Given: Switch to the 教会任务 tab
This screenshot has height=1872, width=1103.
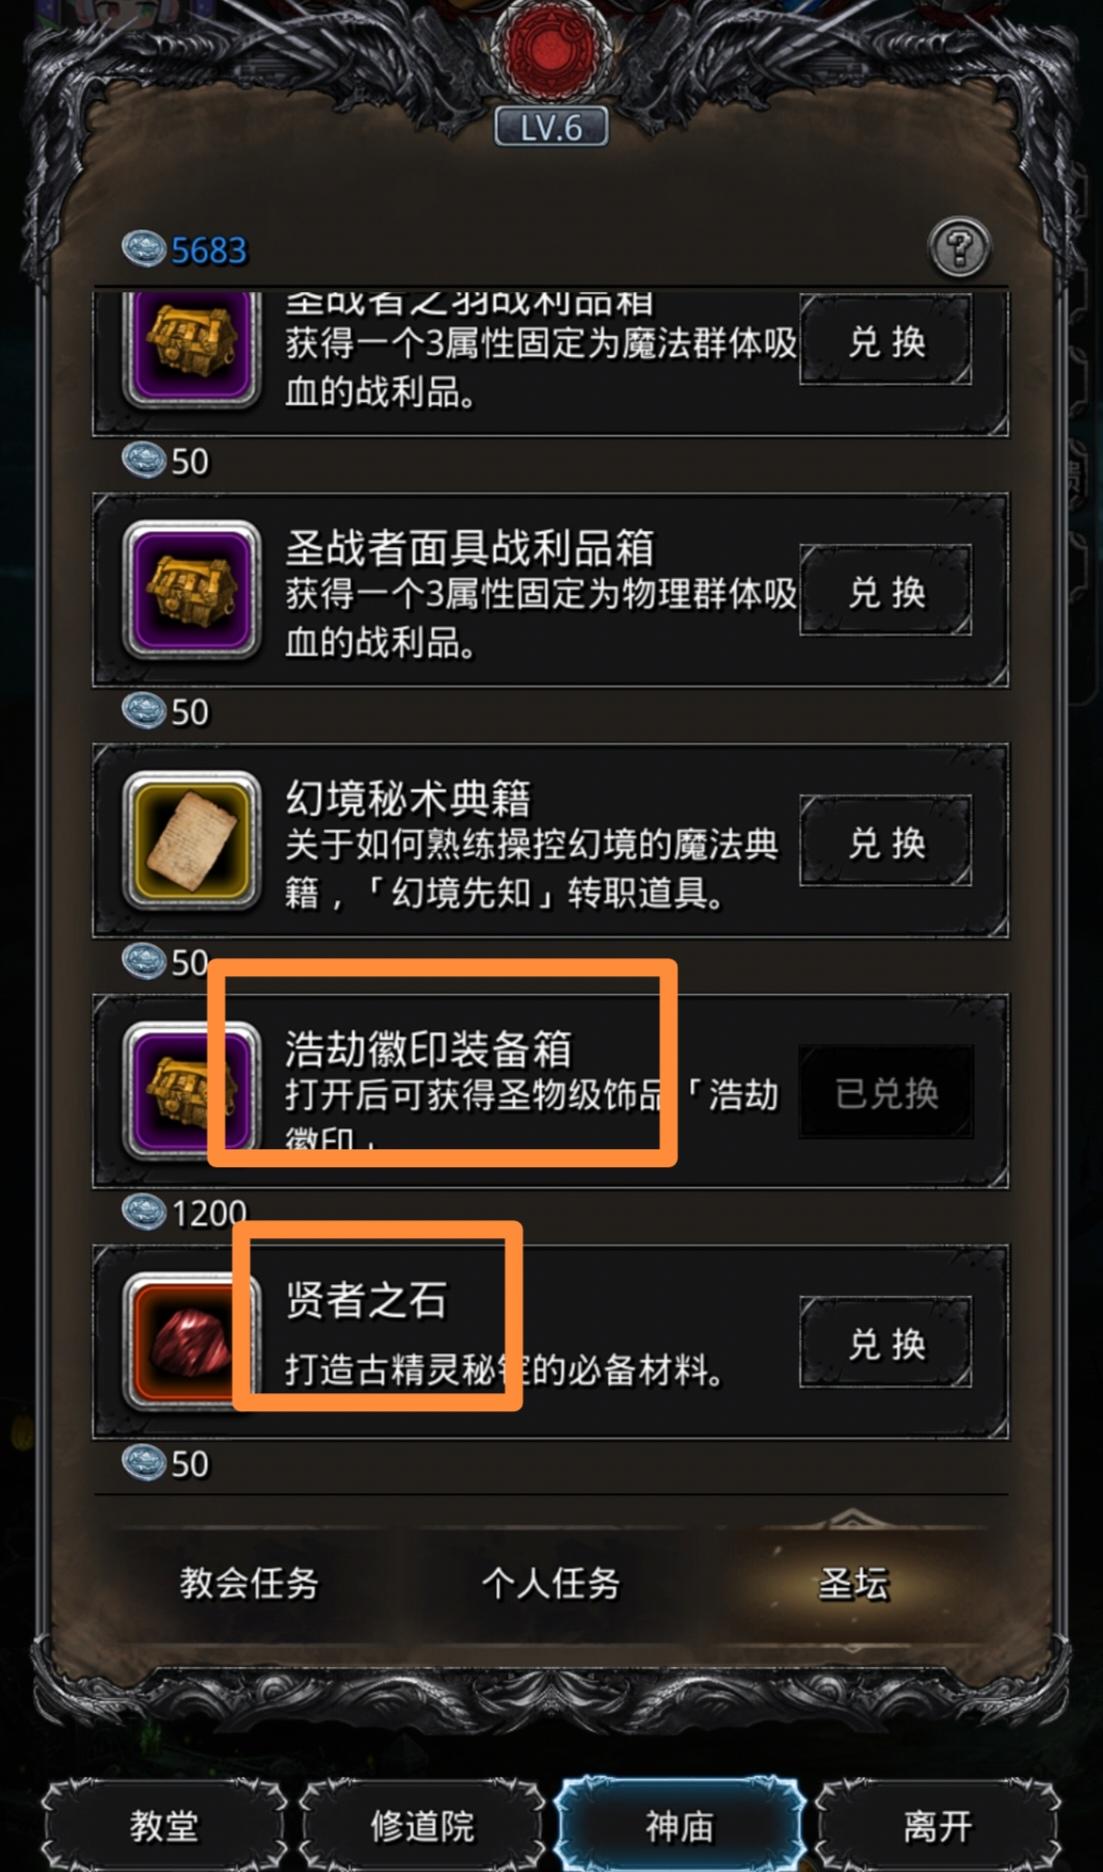Looking at the screenshot, I should coord(249,1582).
